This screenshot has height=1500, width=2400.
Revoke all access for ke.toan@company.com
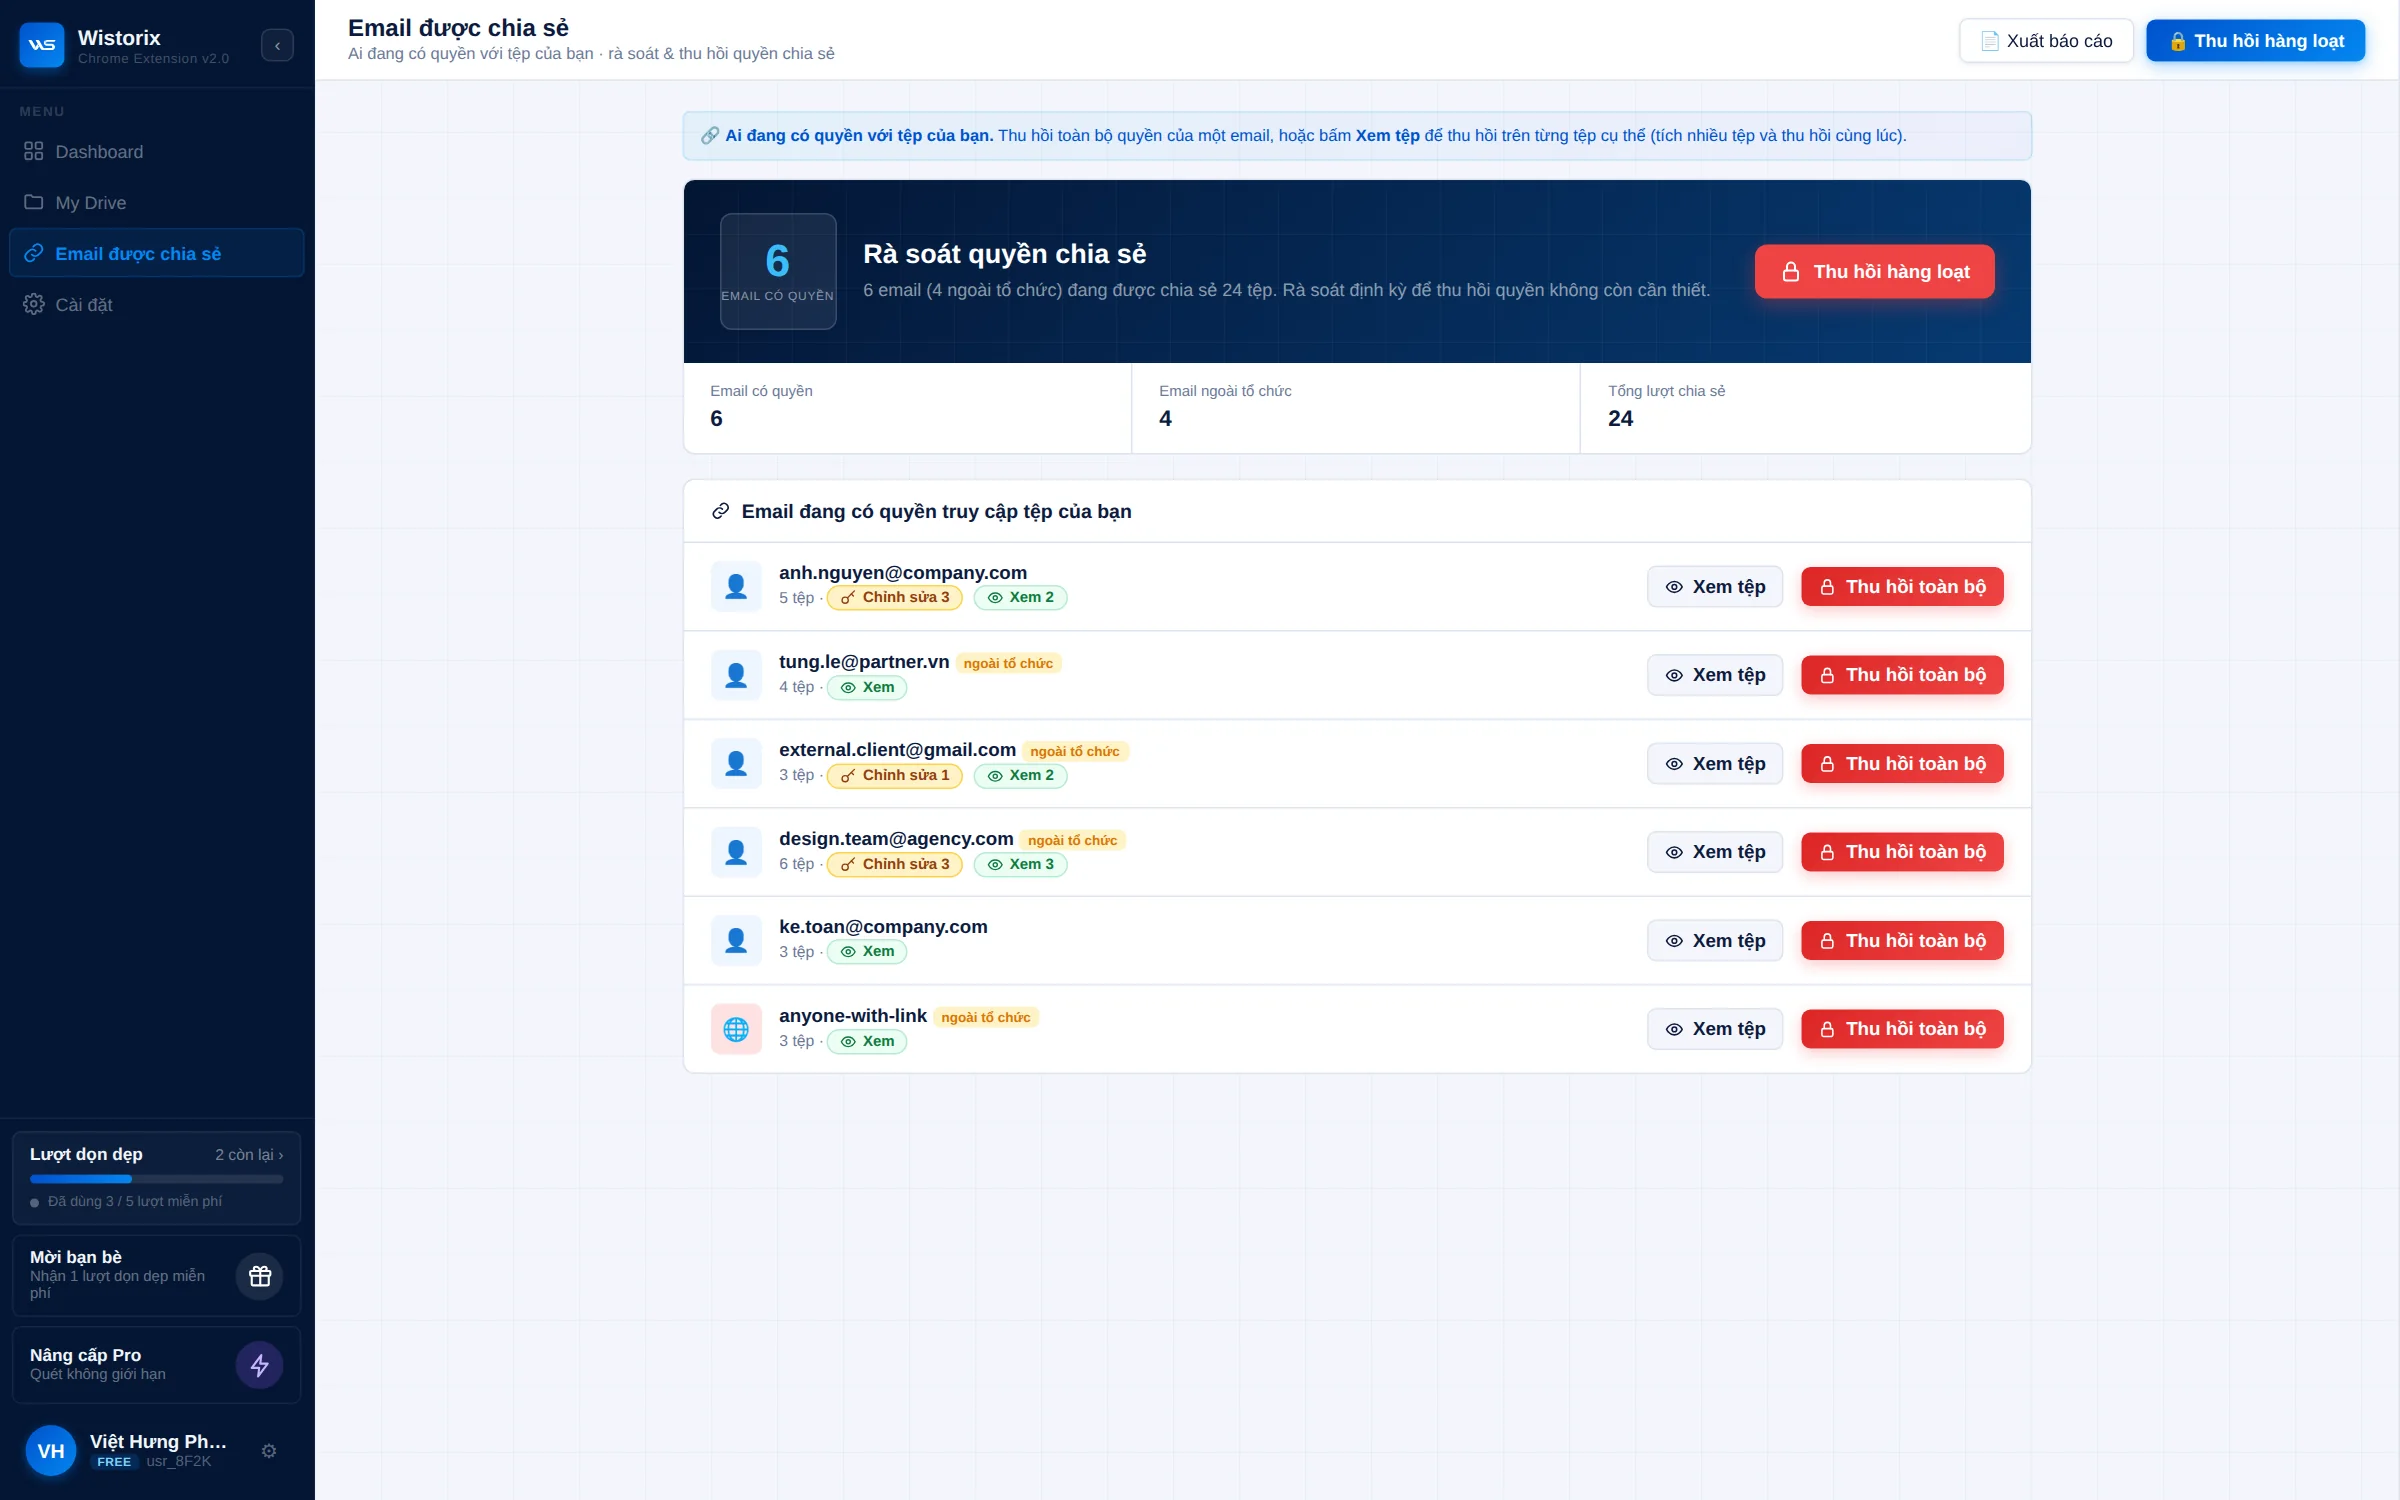pyautogui.click(x=1902, y=941)
